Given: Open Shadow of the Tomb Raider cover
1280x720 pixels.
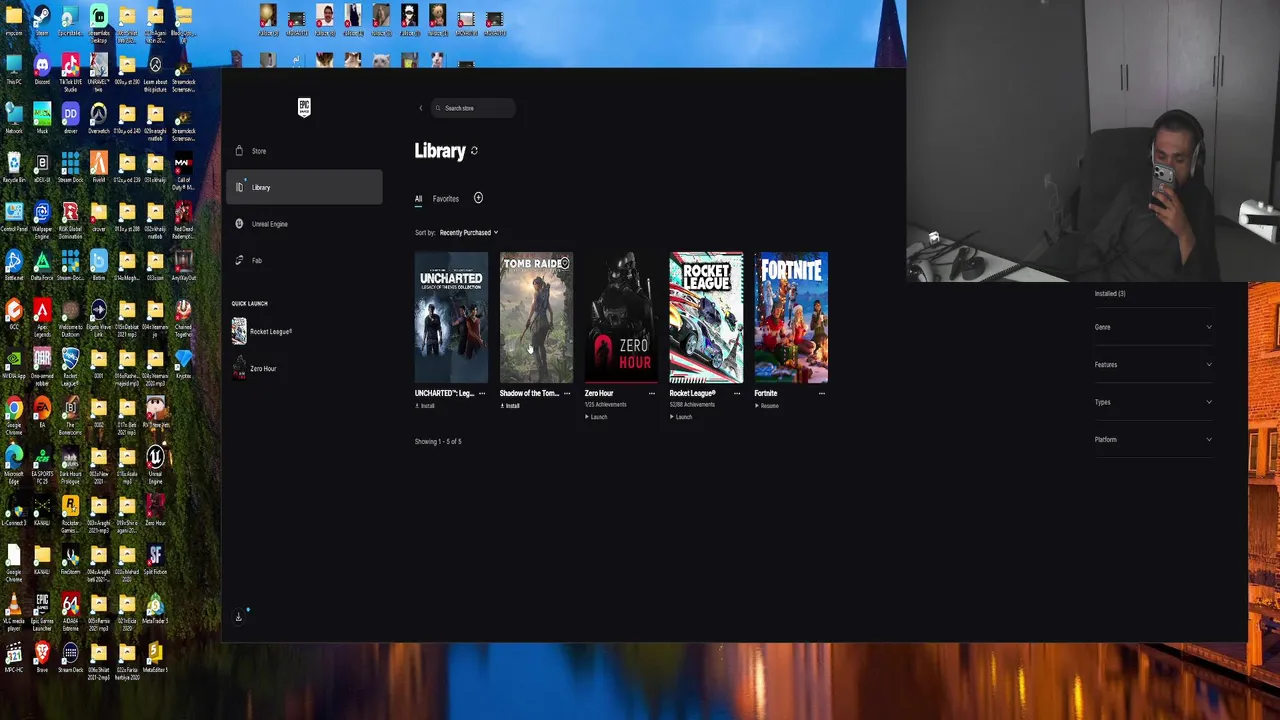Looking at the screenshot, I should [536, 318].
